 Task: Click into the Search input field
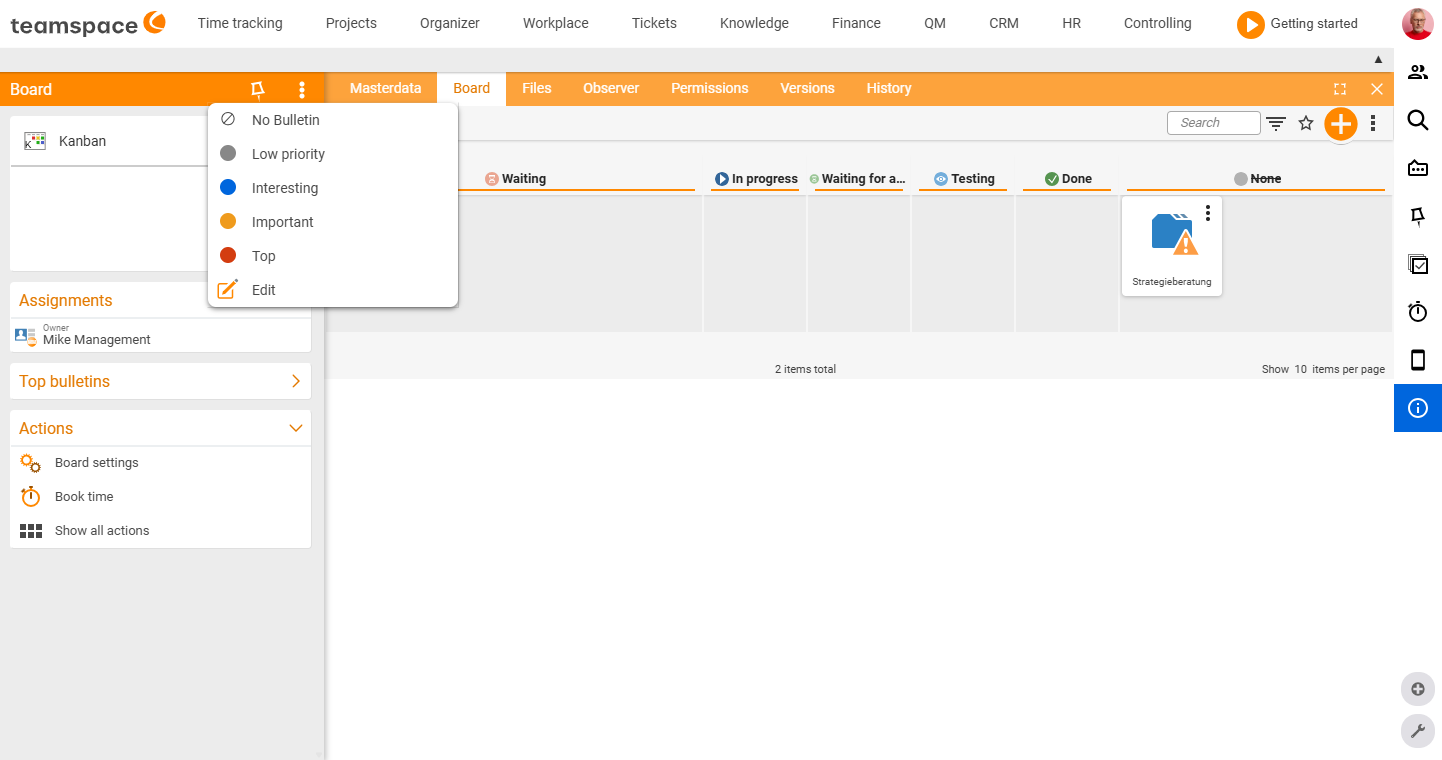point(1214,123)
